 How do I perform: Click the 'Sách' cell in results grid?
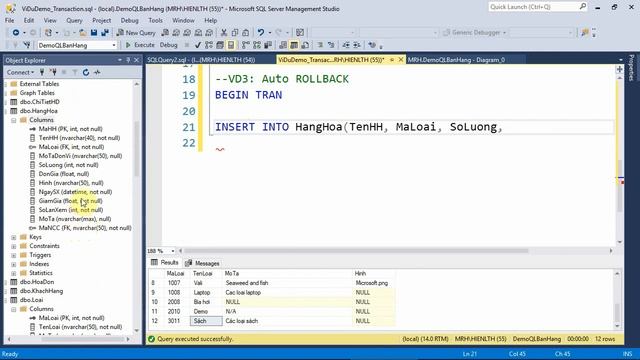tap(206, 321)
